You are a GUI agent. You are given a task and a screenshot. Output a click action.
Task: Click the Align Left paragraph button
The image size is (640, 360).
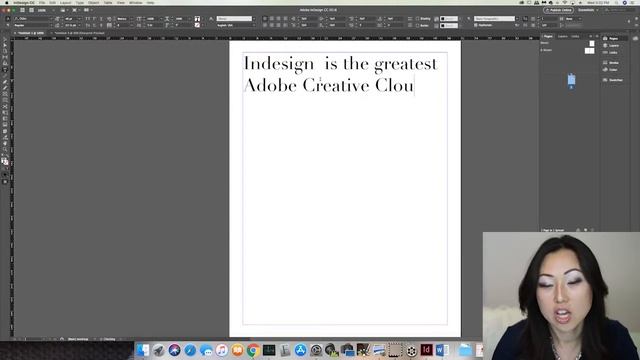265,19
